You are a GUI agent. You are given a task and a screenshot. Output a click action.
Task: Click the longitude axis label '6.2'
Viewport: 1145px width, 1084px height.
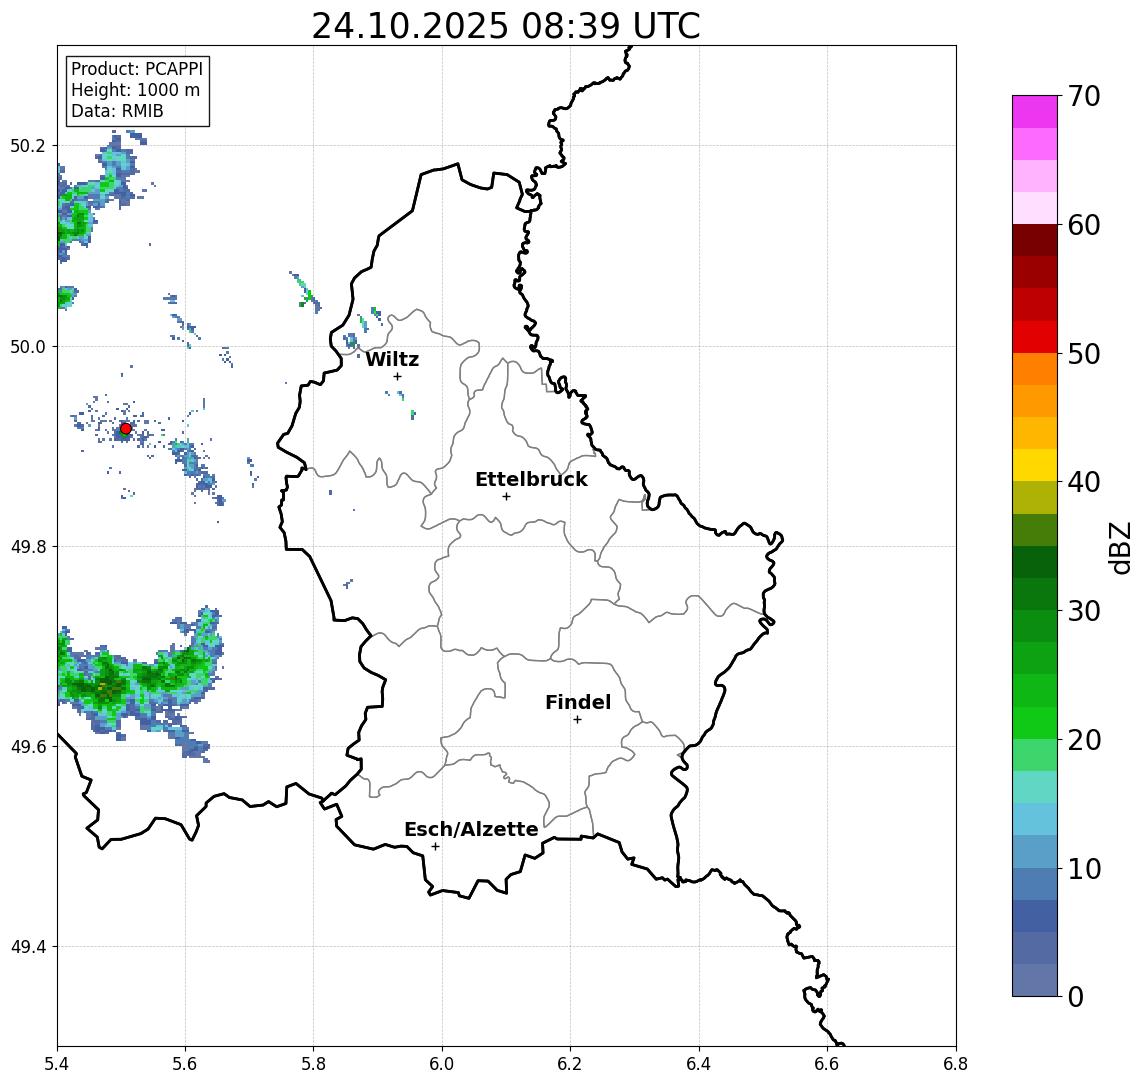coord(570,1064)
